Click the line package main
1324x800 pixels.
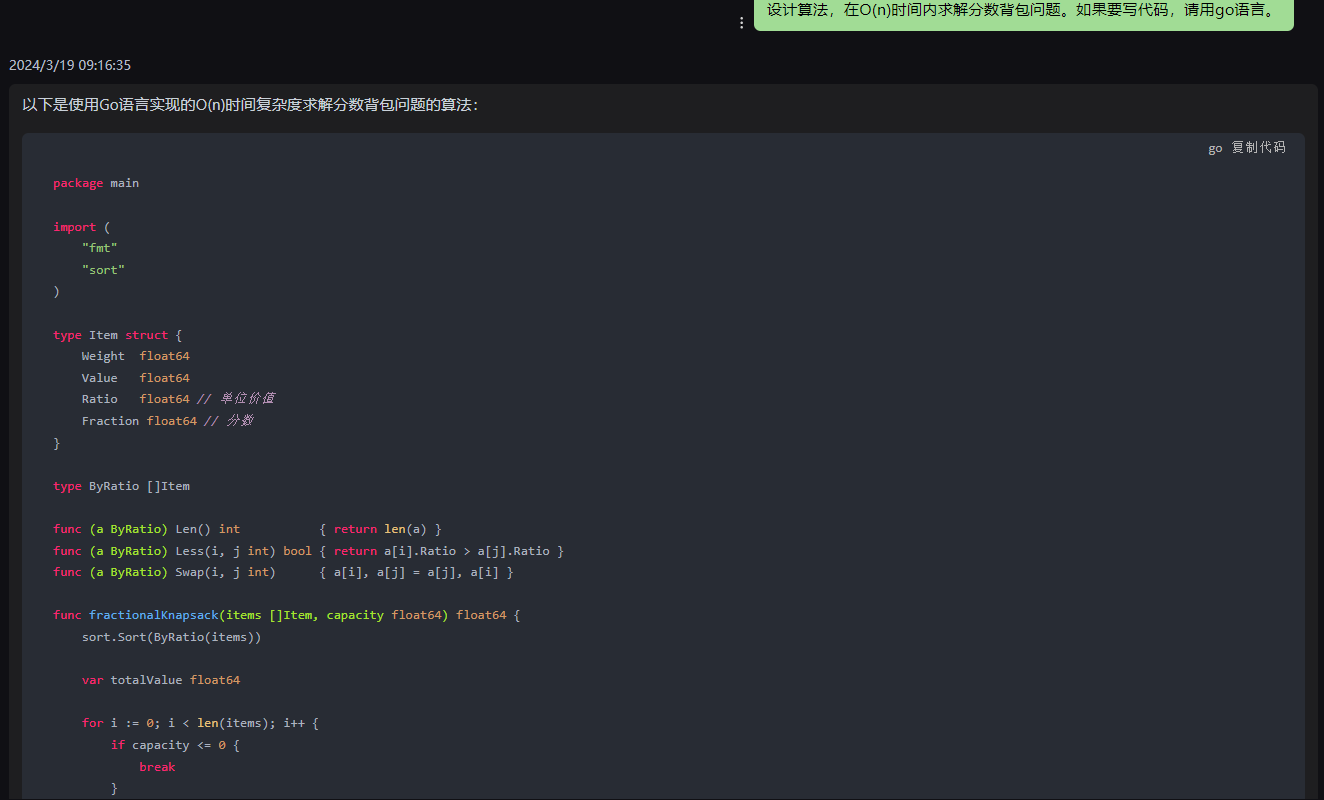(96, 183)
